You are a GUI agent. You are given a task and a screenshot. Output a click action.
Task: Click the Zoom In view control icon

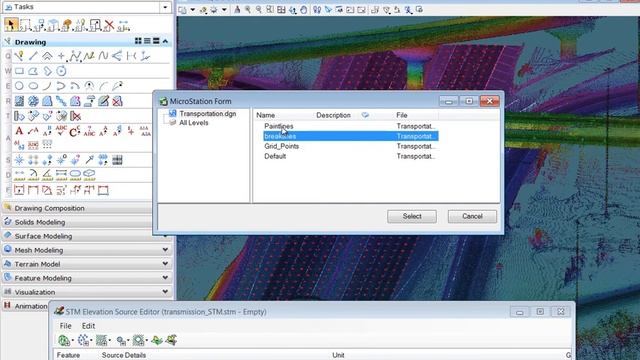pyautogui.click(x=248, y=9)
